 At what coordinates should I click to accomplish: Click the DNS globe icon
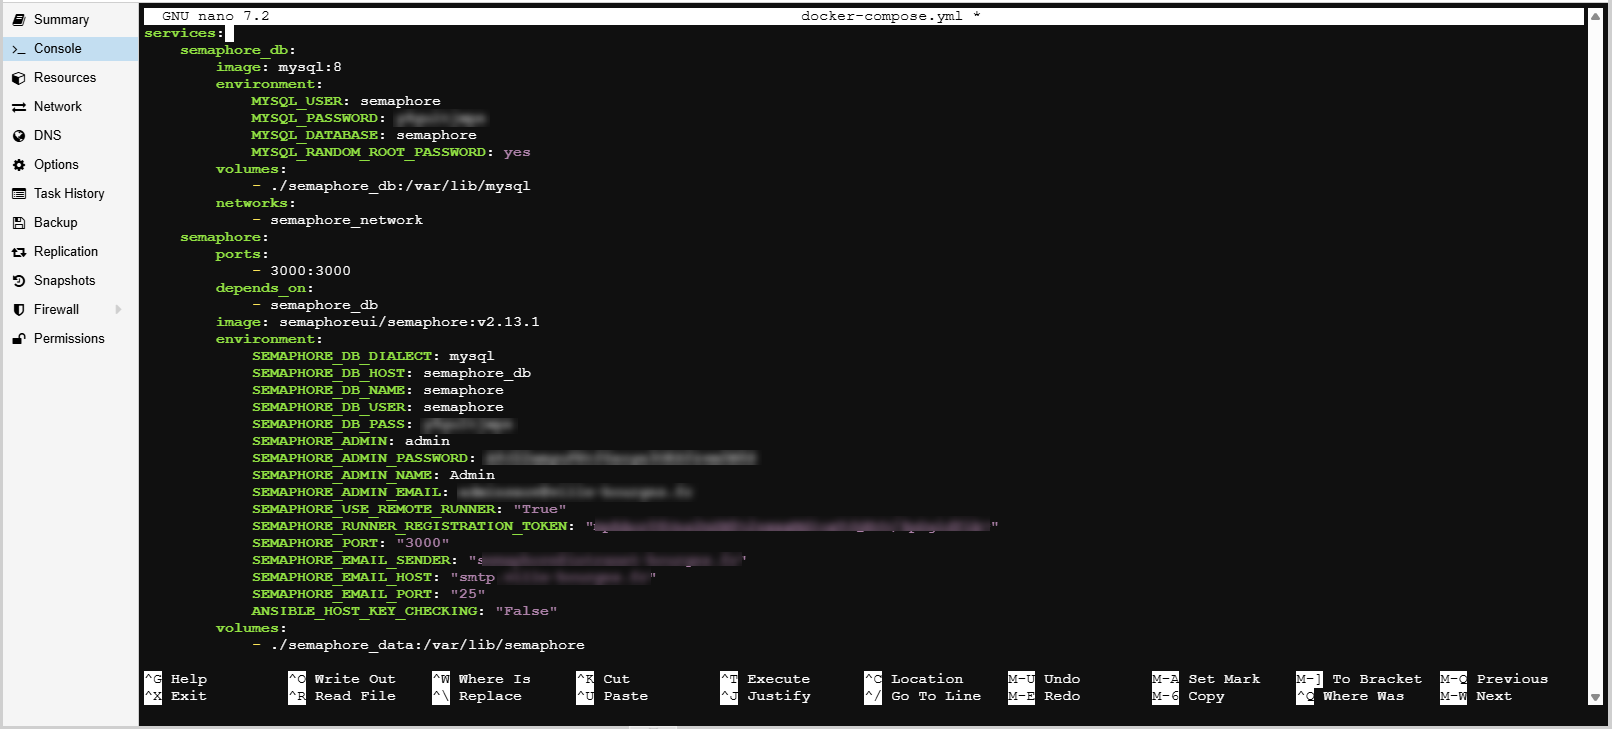[x=18, y=136]
